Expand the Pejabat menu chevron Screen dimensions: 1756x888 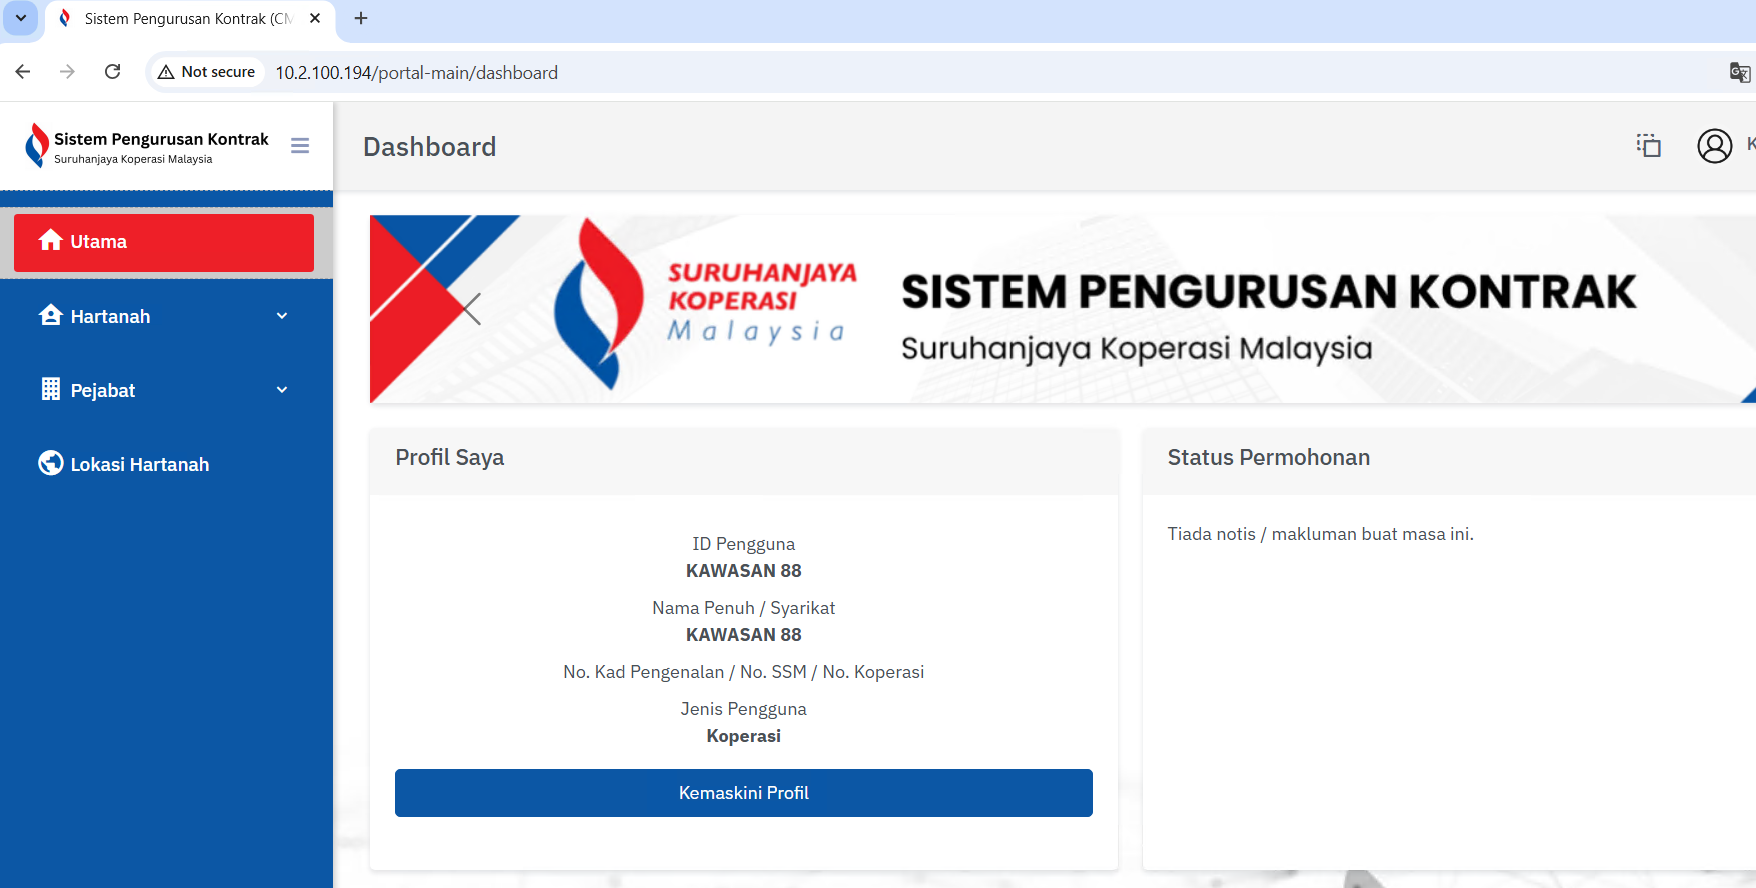(282, 390)
